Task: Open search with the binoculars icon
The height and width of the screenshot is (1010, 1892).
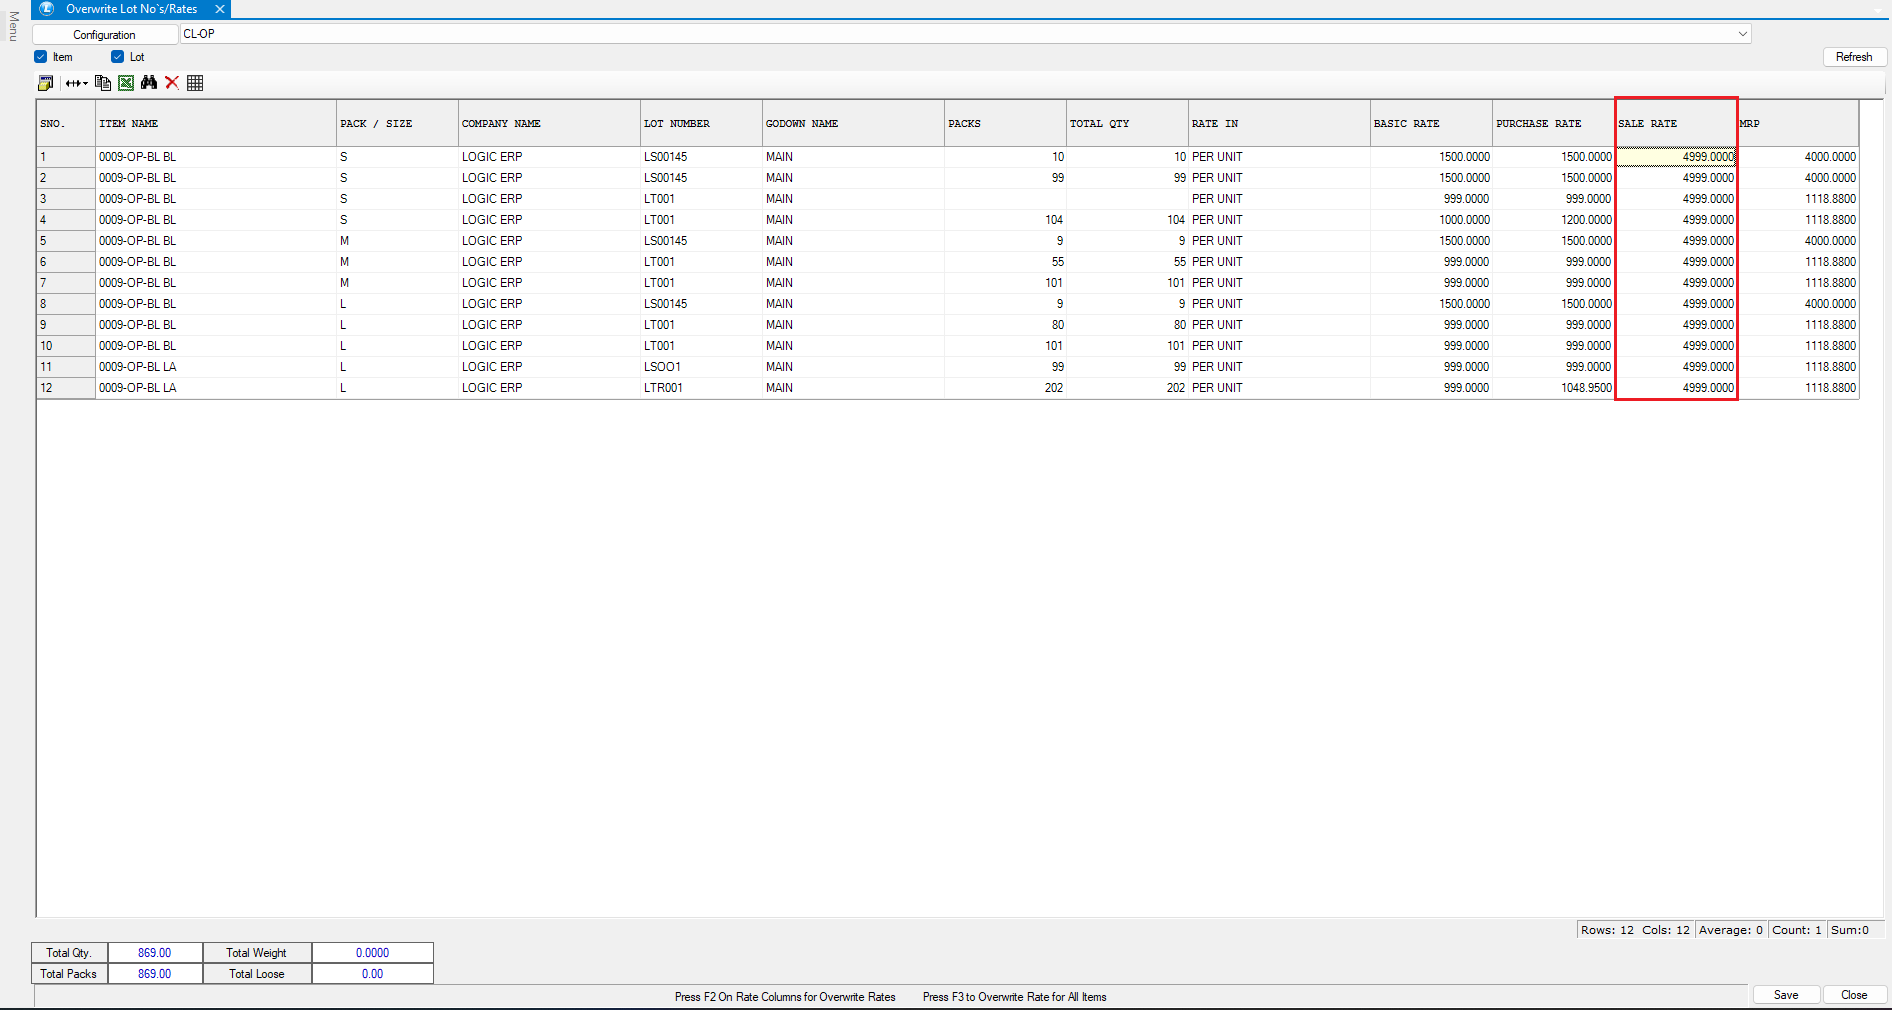Action: 149,83
